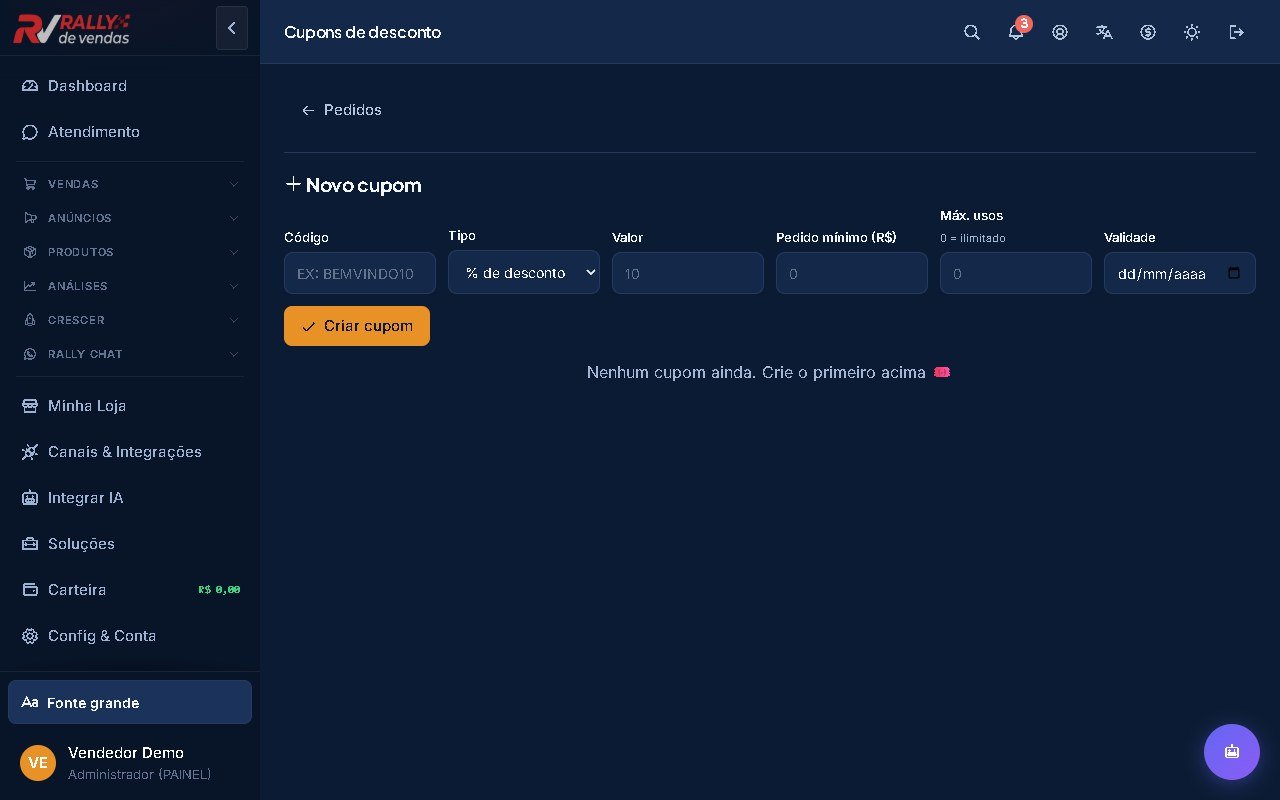Image resolution: width=1280 pixels, height=800 pixels.
Task: Expand the VENDAS section
Action: pyautogui.click(x=130, y=184)
